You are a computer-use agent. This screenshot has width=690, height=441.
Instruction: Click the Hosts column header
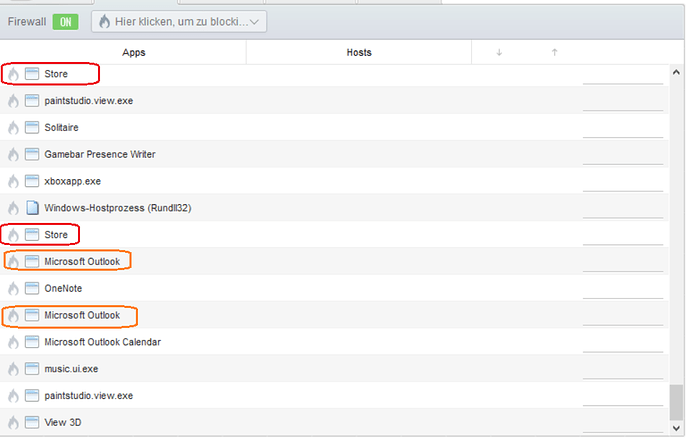click(x=359, y=52)
